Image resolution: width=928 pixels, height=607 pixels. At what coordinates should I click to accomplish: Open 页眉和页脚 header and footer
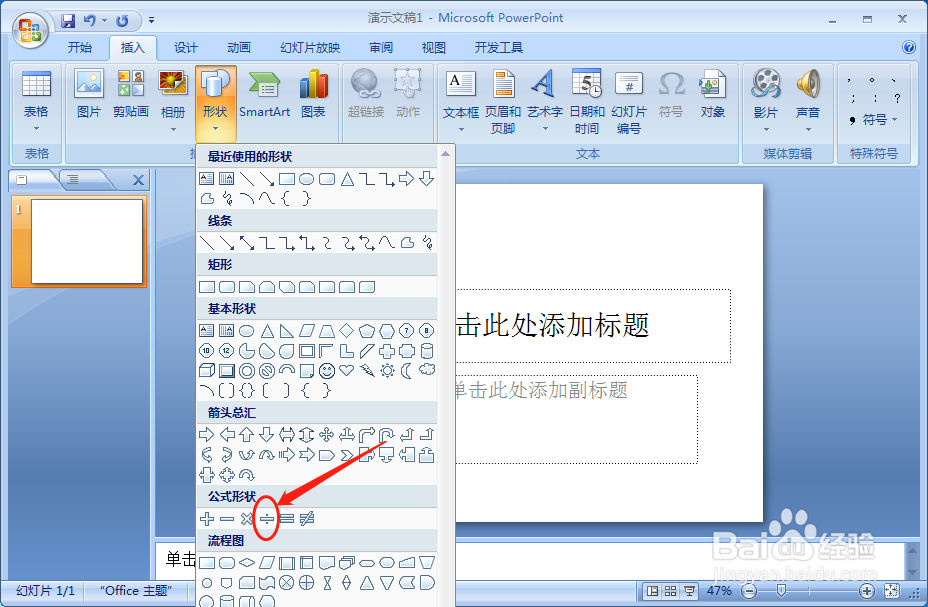click(x=503, y=101)
